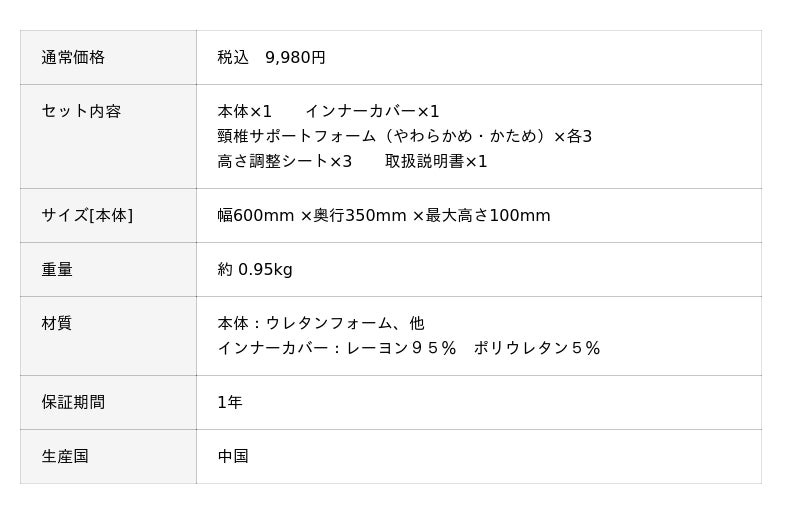The image size is (800, 514).
Task: Click the 最大高さ100mm text
Action: (x=488, y=215)
